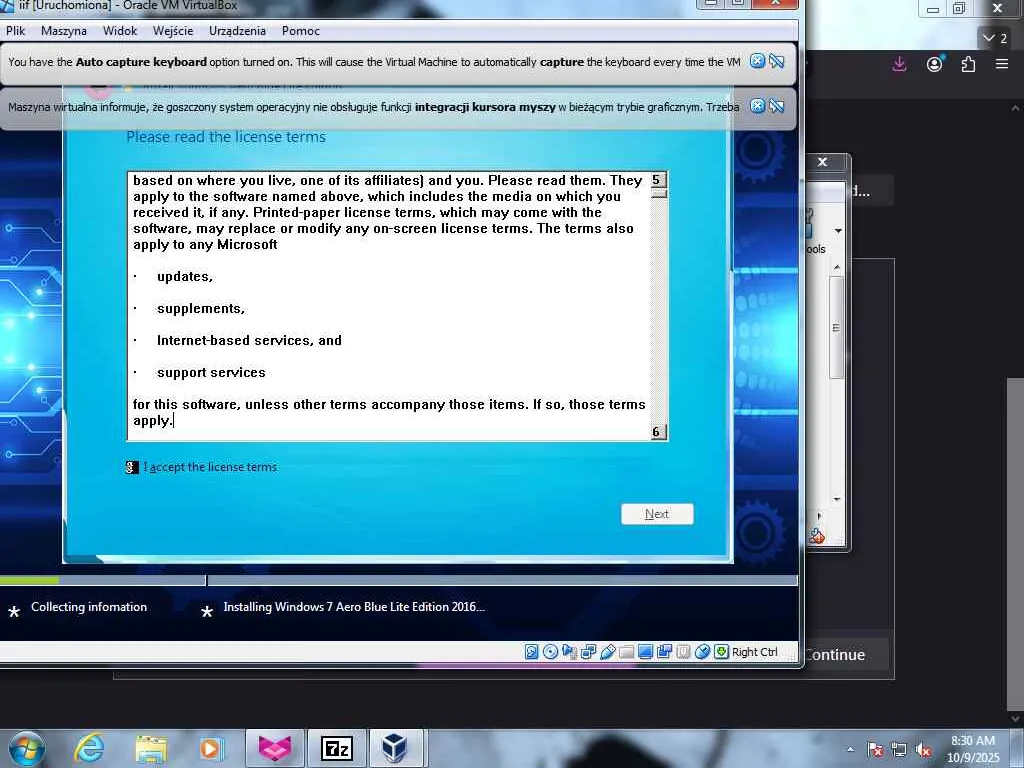Click small dialog scrollbar thumb
This screenshot has height=768, width=1024.
pyautogui.click(x=837, y=327)
